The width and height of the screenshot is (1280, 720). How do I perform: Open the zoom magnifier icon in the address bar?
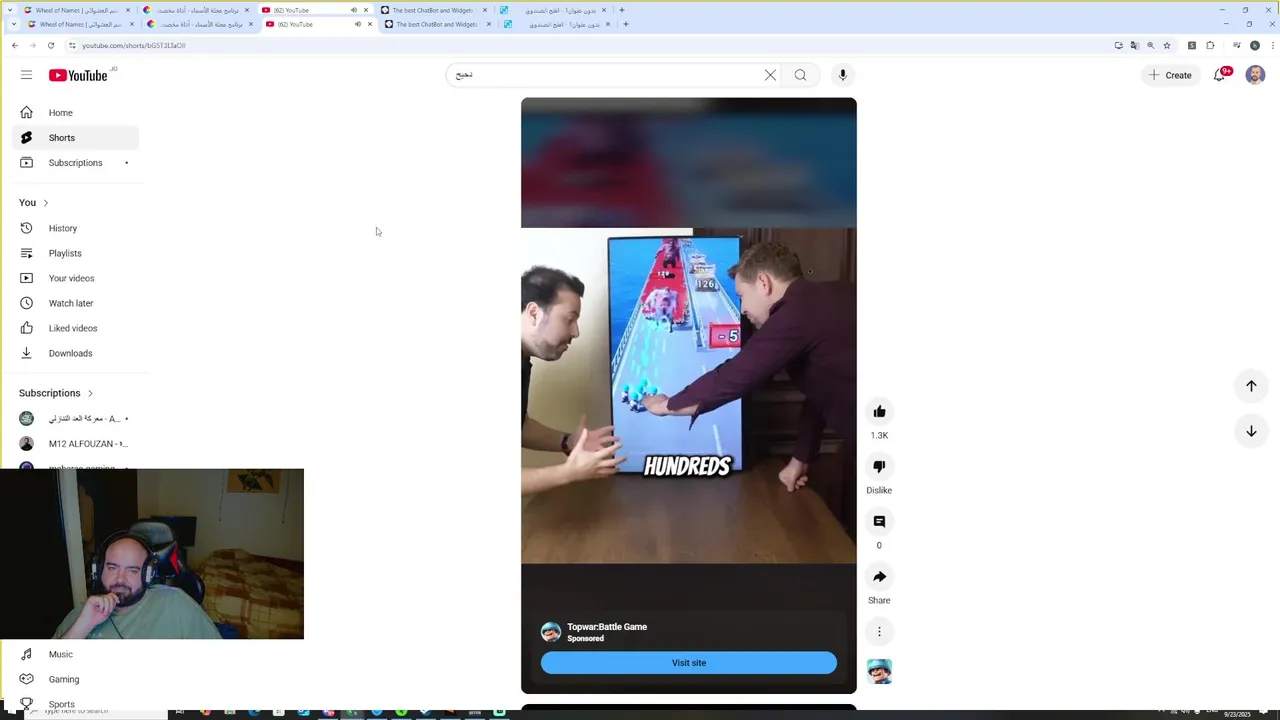(1150, 45)
